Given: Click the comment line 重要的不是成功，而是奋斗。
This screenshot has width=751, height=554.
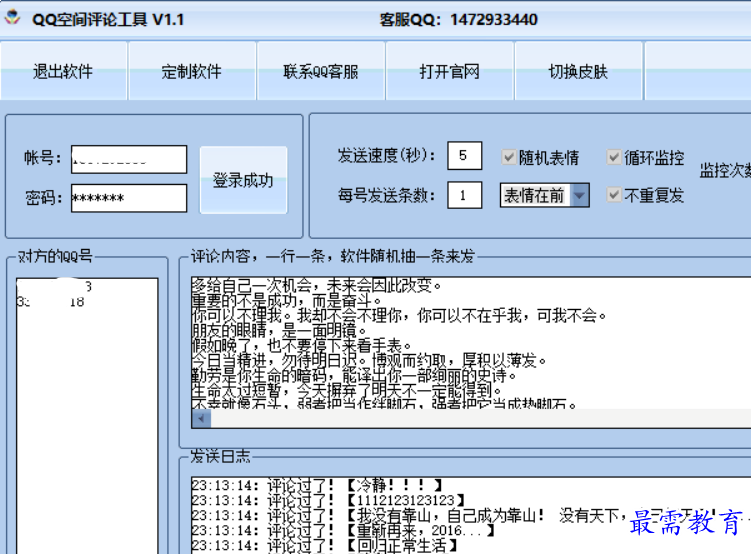Looking at the screenshot, I should [286, 301].
